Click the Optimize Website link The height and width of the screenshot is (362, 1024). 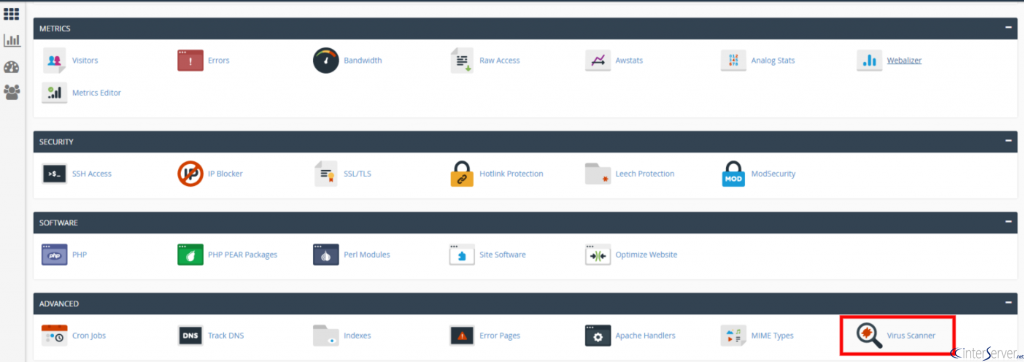coord(647,255)
